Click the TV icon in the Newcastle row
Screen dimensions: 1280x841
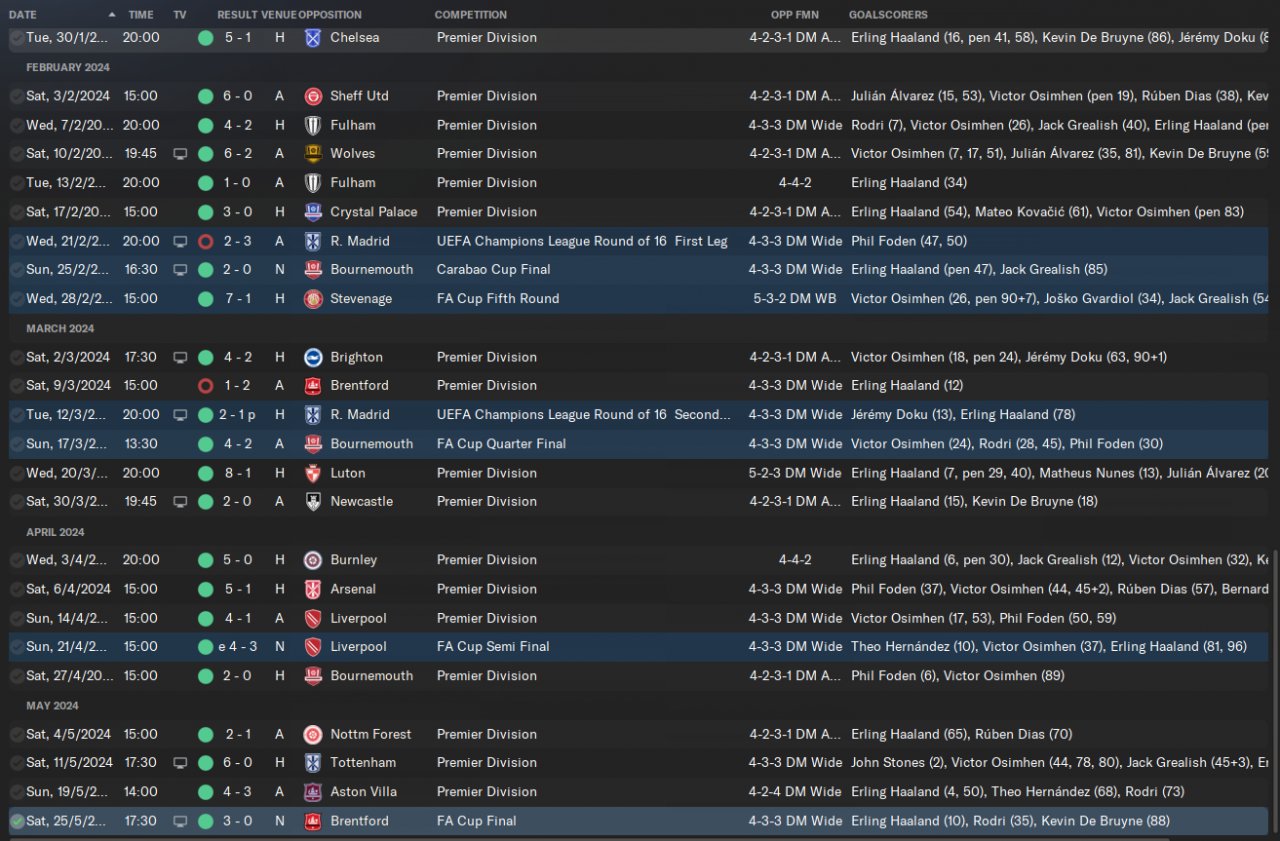point(180,502)
